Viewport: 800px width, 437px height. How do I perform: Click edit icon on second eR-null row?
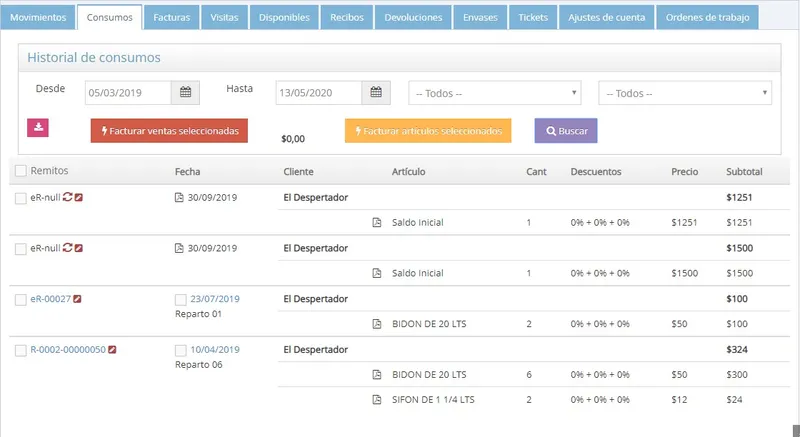click(79, 248)
